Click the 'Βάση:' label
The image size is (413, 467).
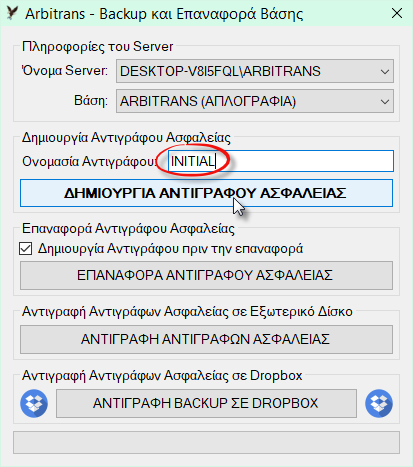point(91,100)
